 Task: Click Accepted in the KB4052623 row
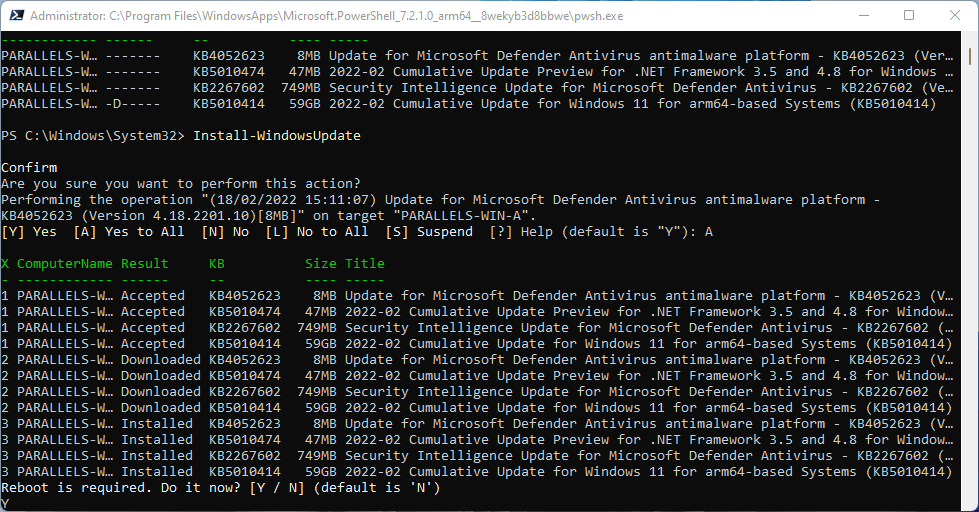tap(152, 295)
